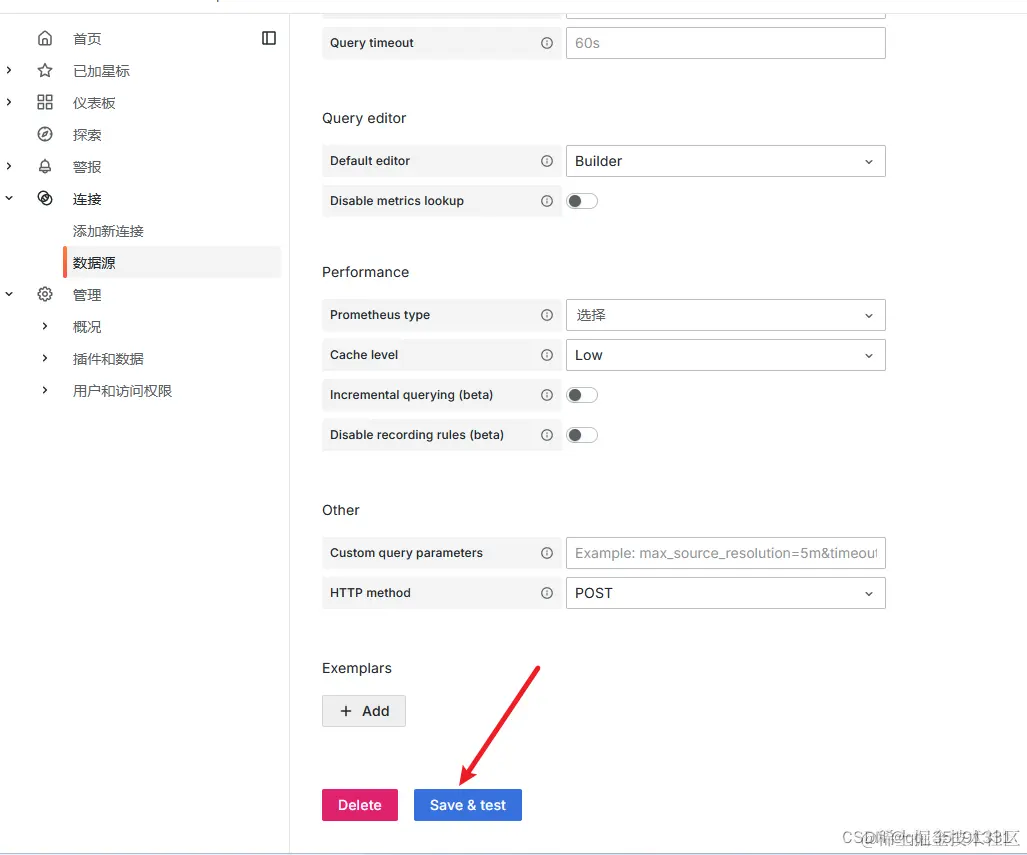Expand the 仪表板 section chevron

tap(9, 102)
